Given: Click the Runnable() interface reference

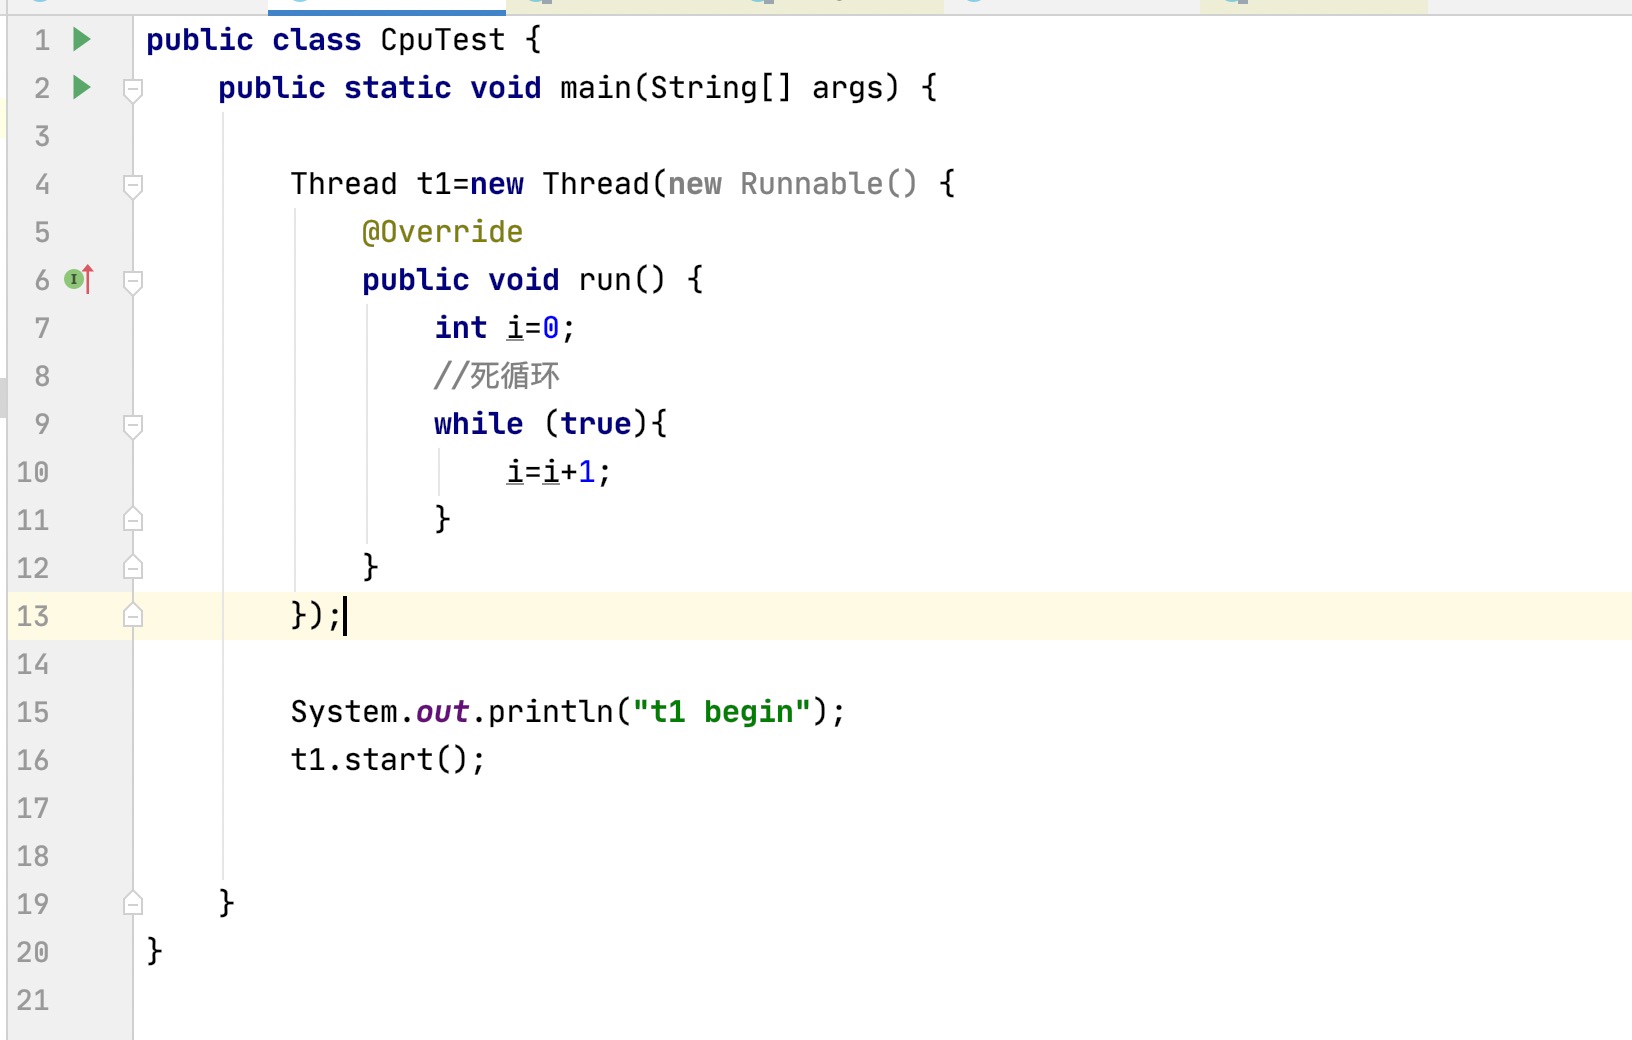Looking at the screenshot, I should click(x=828, y=184).
